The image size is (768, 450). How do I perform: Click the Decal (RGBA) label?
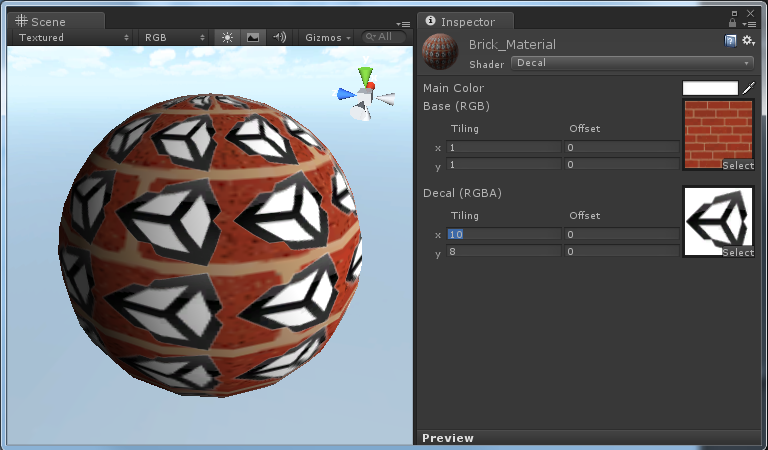click(462, 193)
